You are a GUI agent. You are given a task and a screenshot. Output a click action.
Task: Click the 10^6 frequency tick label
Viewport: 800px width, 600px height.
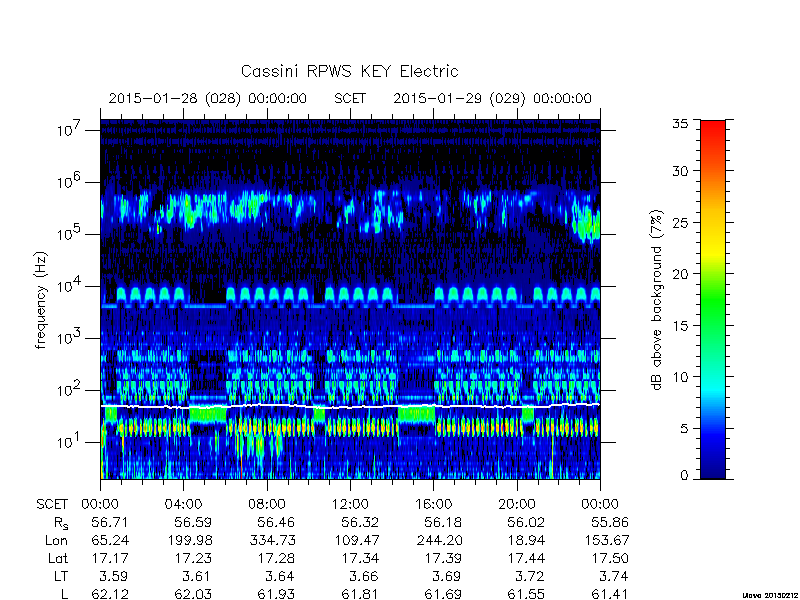69,182
